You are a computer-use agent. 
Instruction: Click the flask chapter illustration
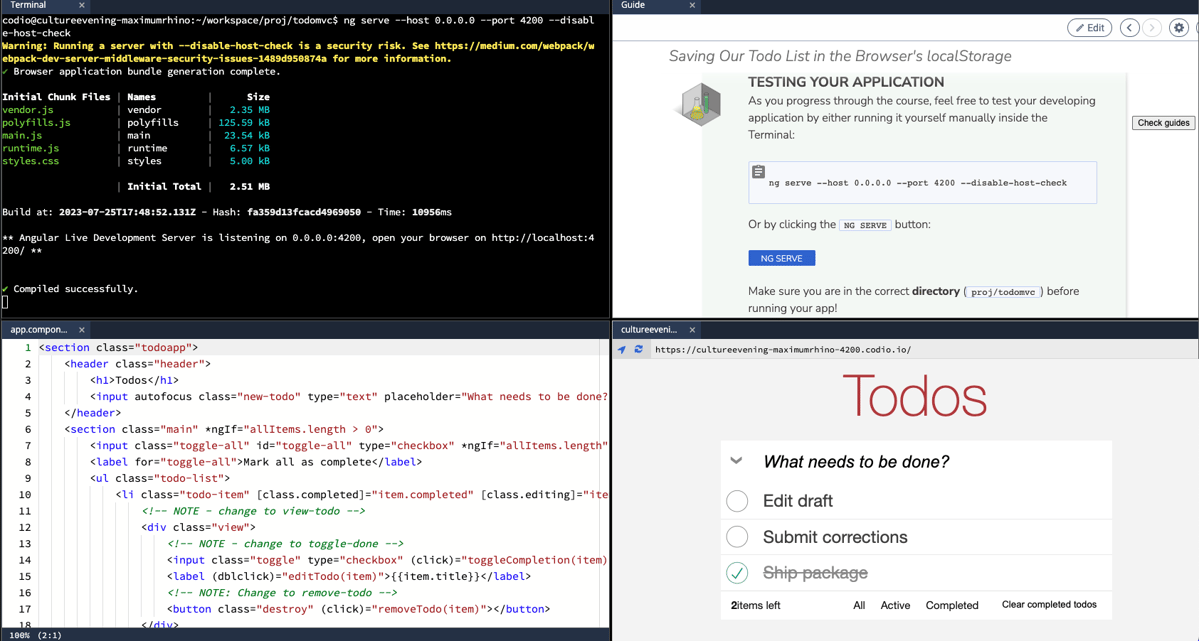pyautogui.click(x=700, y=104)
